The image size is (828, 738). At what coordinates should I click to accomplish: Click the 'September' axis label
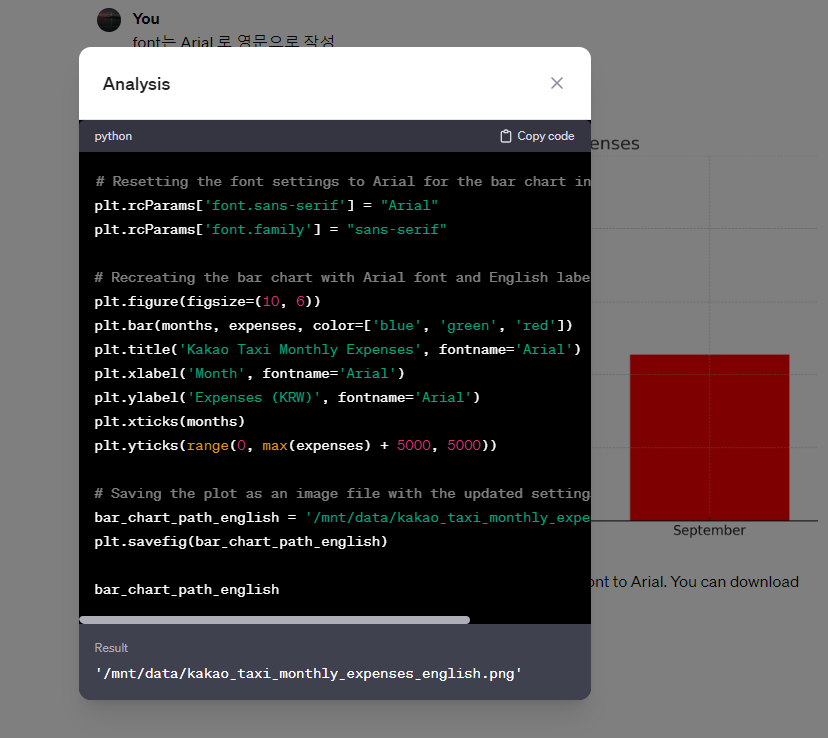[709, 530]
